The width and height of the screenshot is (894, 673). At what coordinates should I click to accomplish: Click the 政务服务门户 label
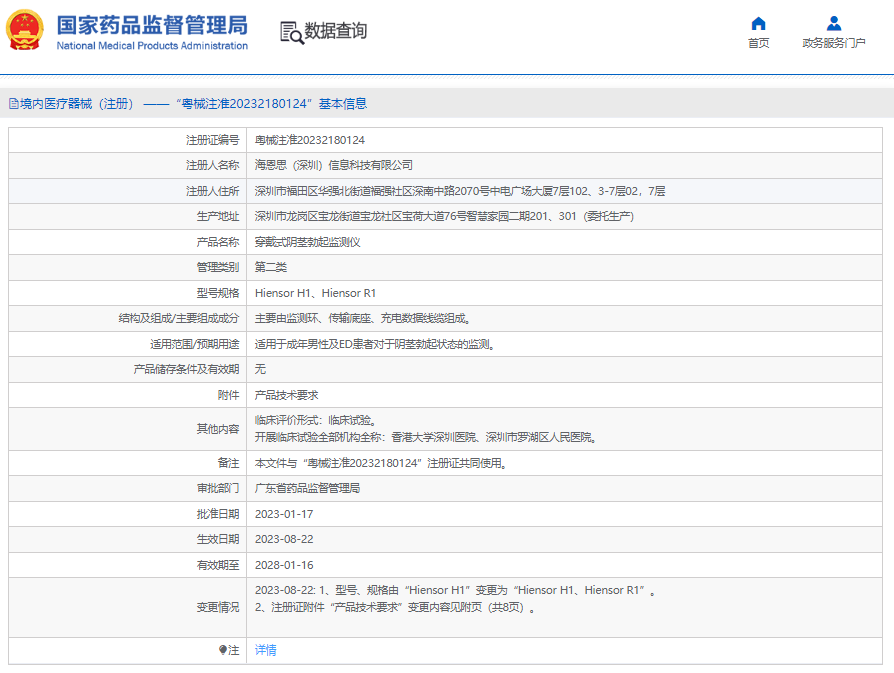(834, 43)
